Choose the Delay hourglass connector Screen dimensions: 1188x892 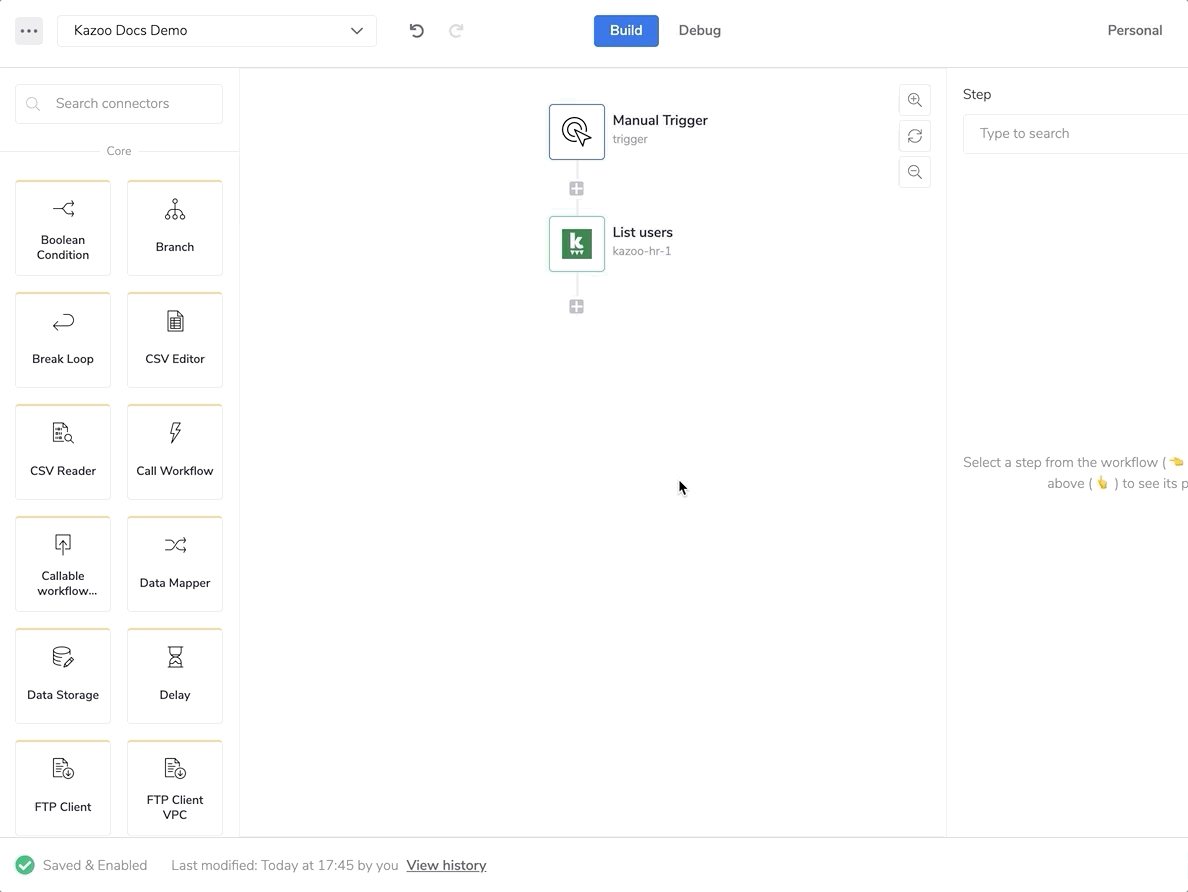point(175,676)
